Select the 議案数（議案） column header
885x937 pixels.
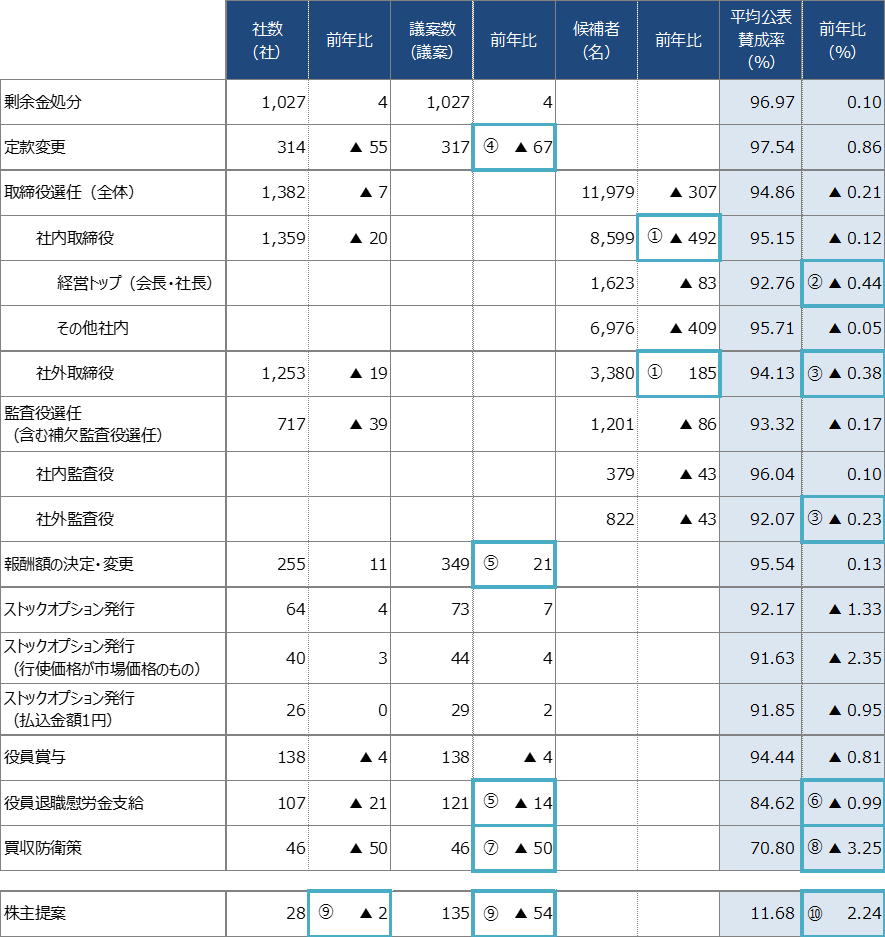(432, 40)
